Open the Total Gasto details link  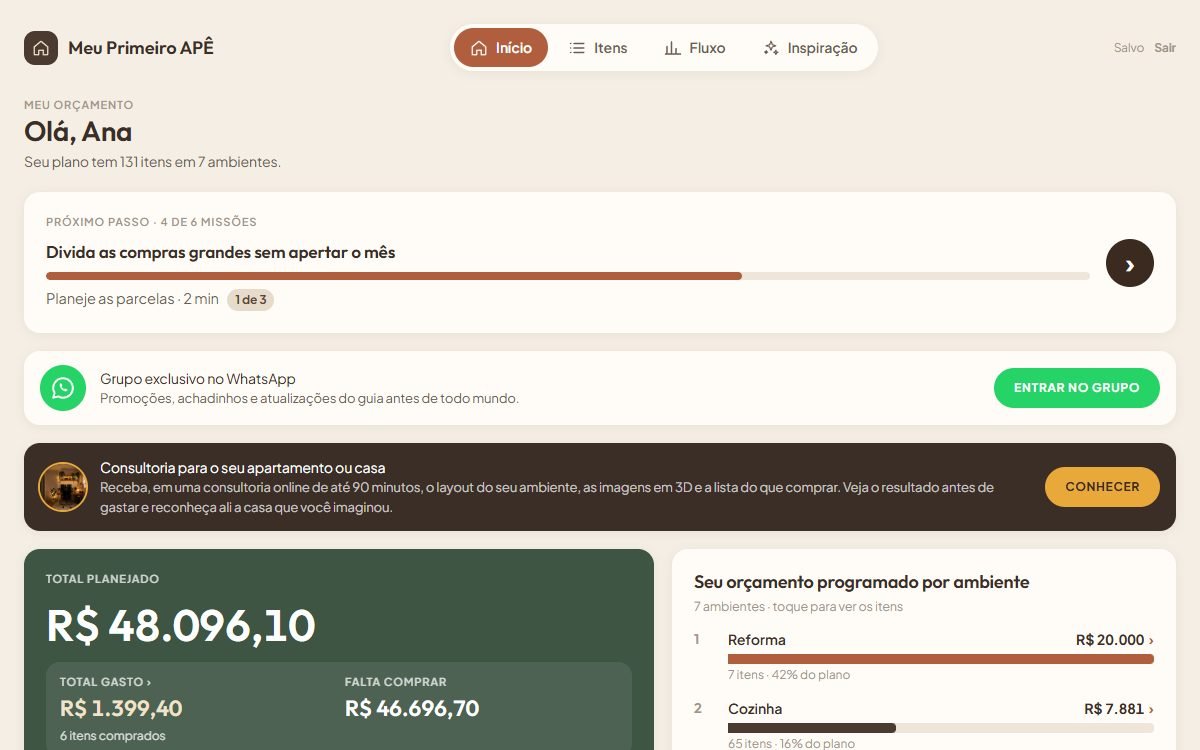[x=105, y=682]
